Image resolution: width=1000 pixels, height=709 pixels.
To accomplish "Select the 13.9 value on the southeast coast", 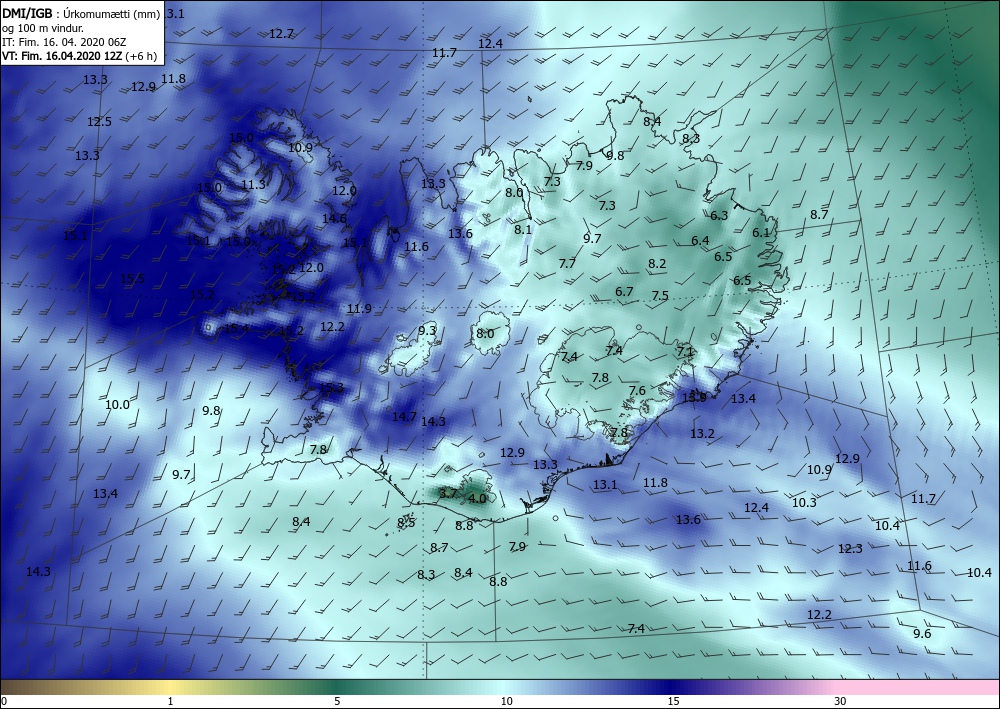I will [694, 397].
